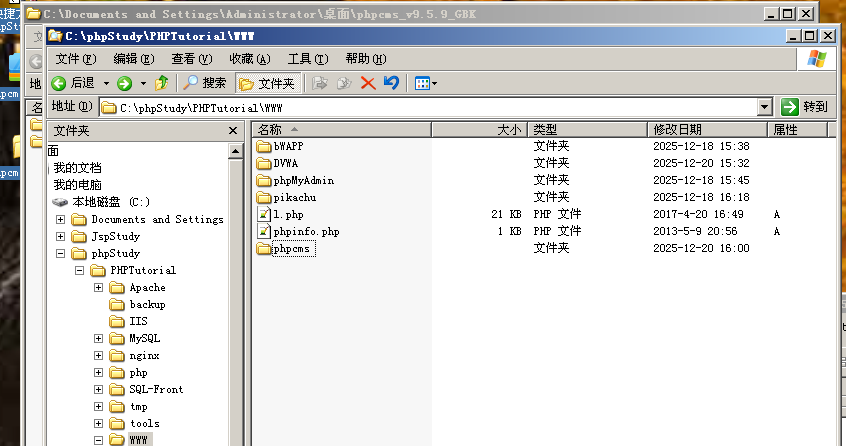Expand the Apache tree node
The width and height of the screenshot is (846, 446).
pos(98,287)
